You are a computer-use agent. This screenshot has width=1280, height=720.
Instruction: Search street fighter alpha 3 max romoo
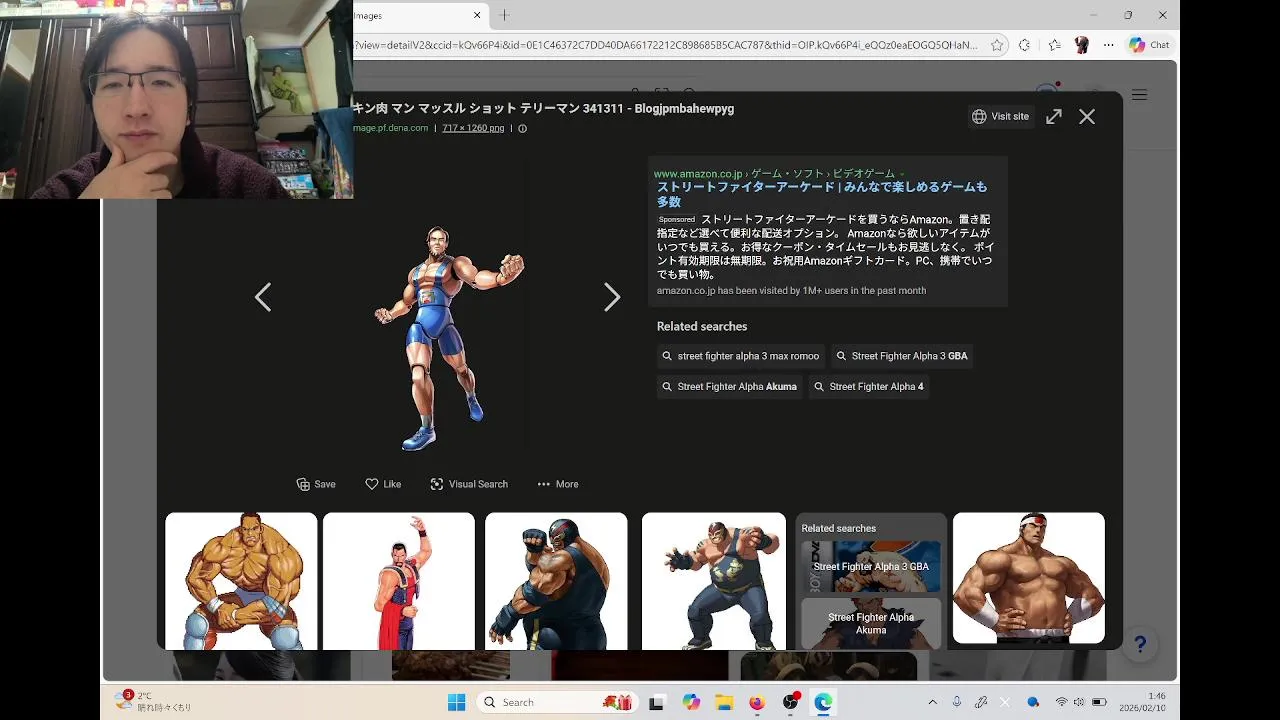[x=741, y=356]
